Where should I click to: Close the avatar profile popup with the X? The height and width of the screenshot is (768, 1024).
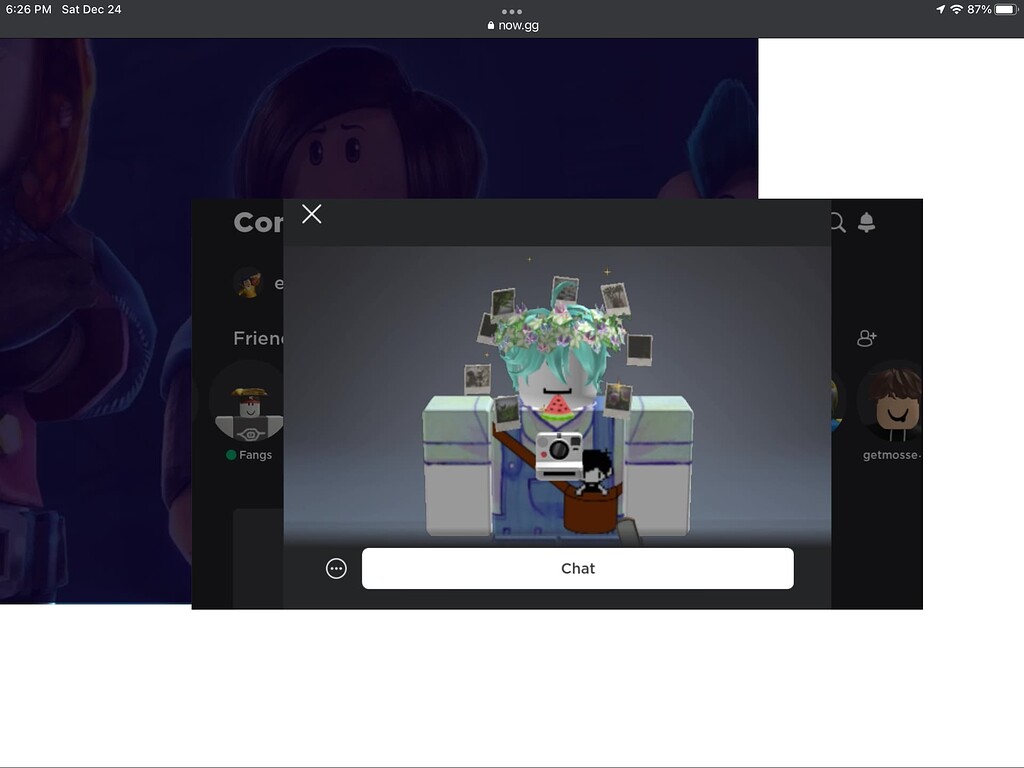pyautogui.click(x=312, y=214)
